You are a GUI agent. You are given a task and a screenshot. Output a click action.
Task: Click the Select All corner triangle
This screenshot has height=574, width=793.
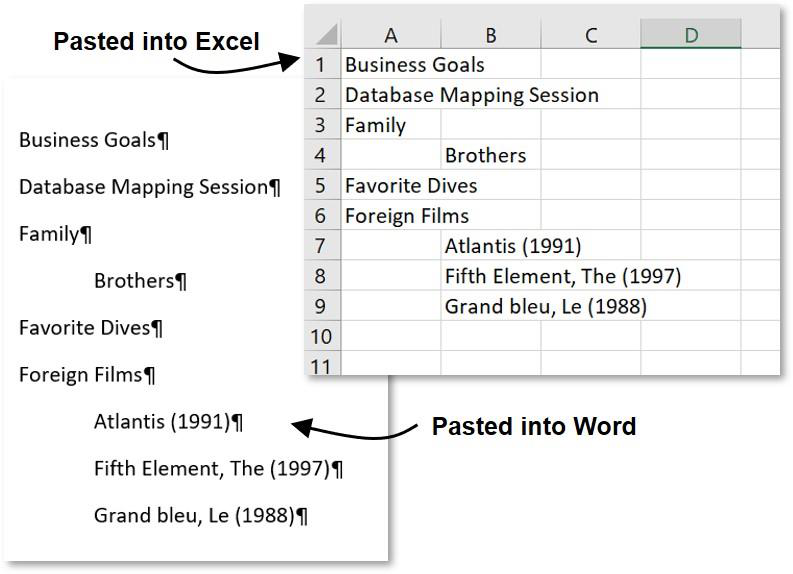324,35
